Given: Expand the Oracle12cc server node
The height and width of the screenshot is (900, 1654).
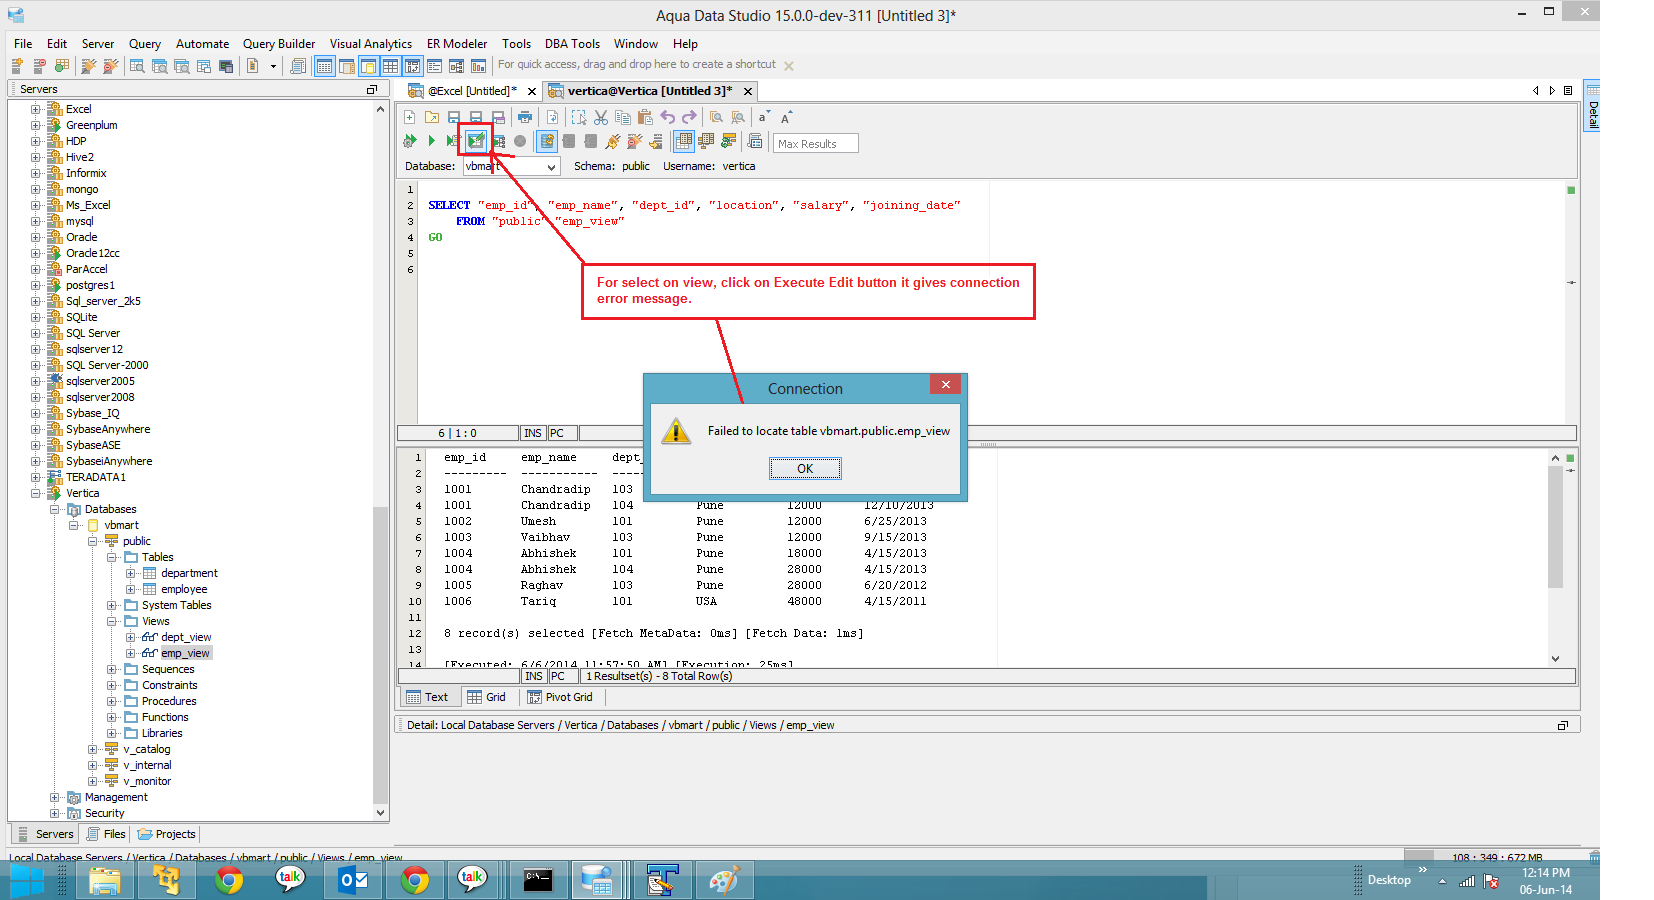Looking at the screenshot, I should click(x=36, y=253).
